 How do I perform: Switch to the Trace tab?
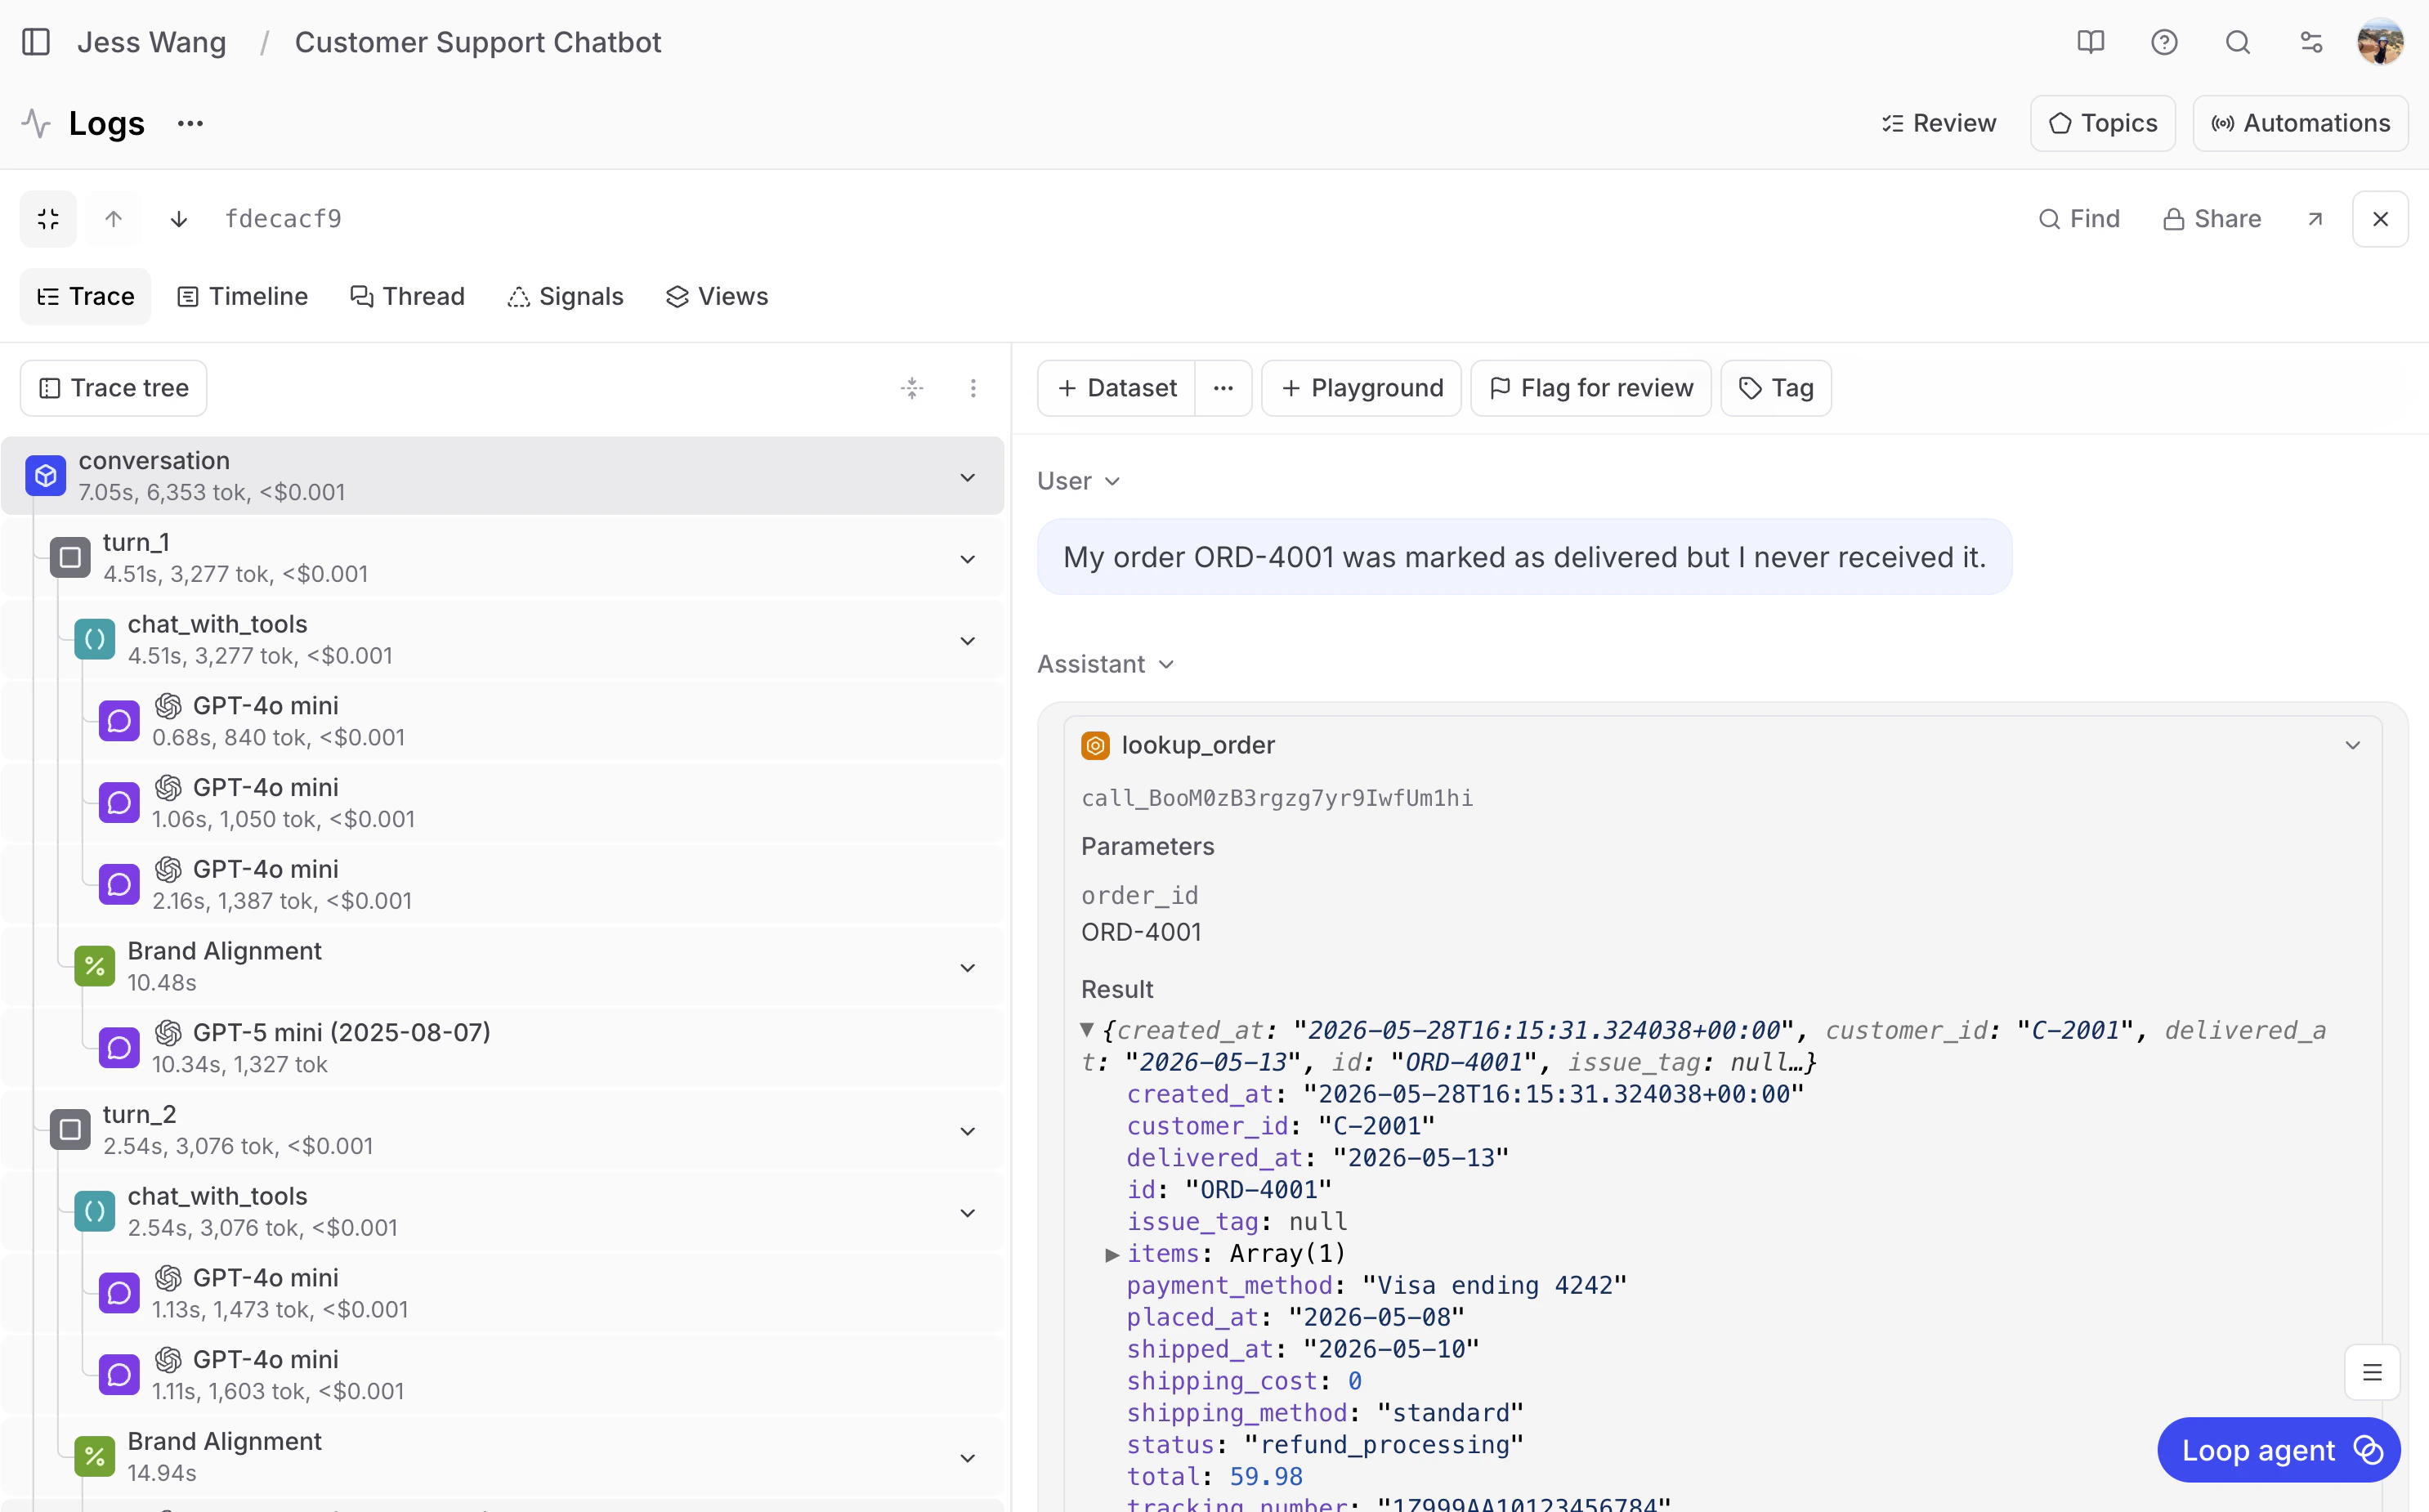[x=85, y=297]
